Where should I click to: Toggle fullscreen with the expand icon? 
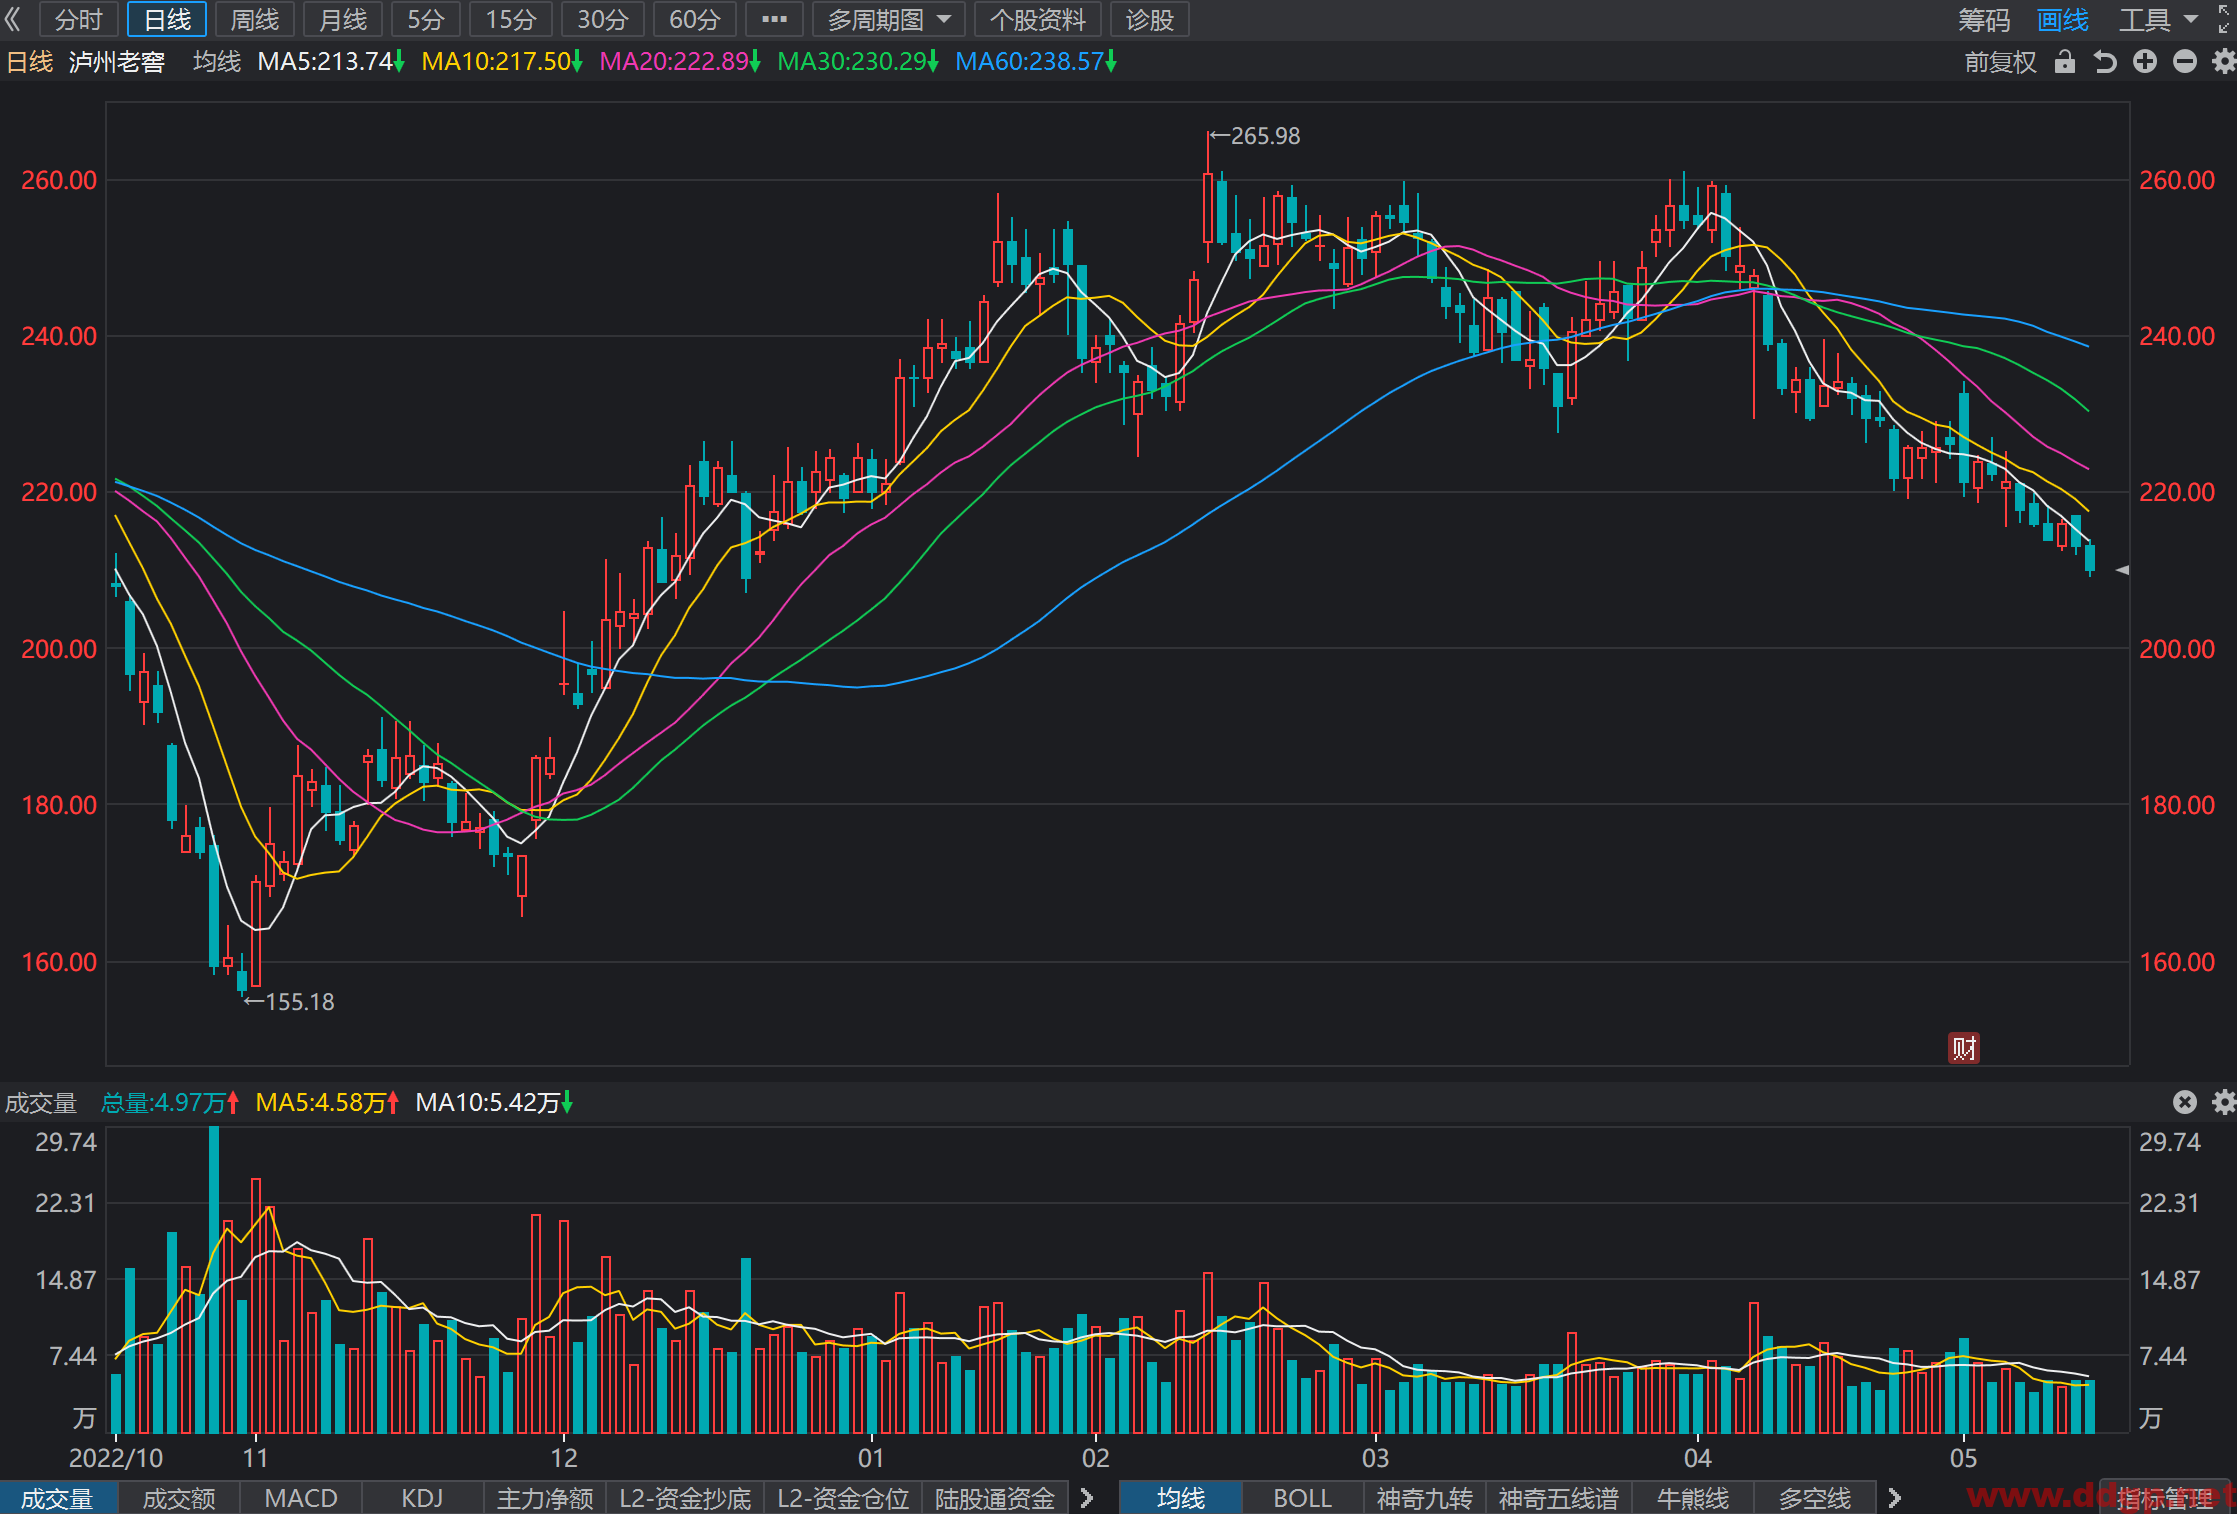2224,19
